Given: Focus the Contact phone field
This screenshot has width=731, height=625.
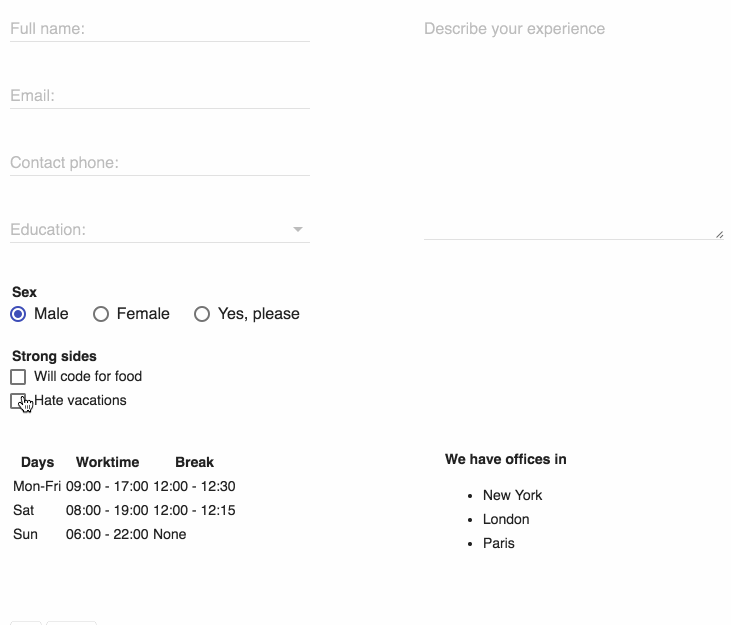Looking at the screenshot, I should pyautogui.click(x=160, y=163).
